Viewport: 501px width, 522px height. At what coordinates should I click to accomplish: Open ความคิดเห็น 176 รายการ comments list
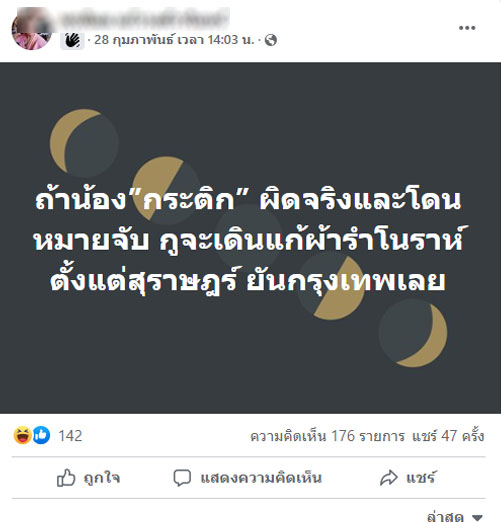click(x=327, y=436)
